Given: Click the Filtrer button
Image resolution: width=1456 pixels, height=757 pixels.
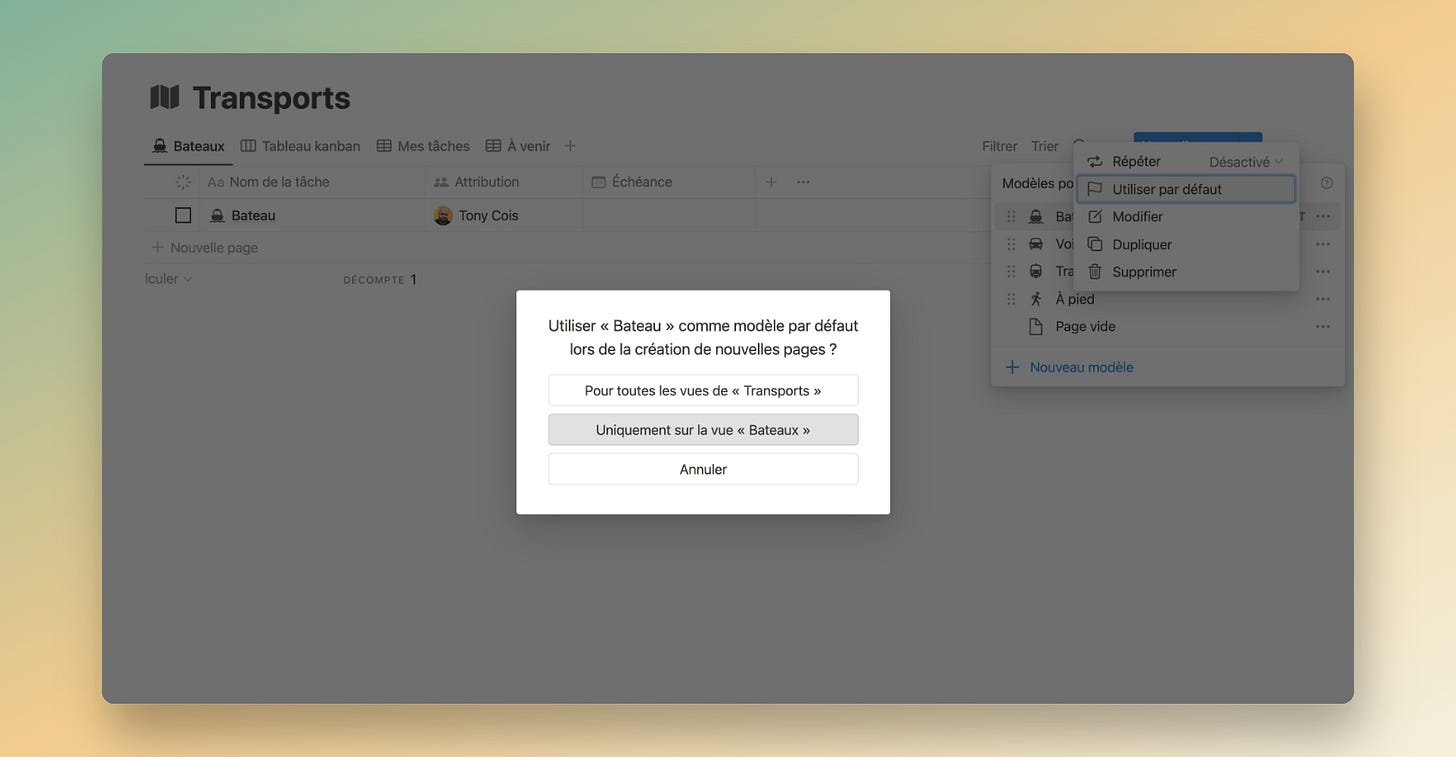Looking at the screenshot, I should pos(999,146).
